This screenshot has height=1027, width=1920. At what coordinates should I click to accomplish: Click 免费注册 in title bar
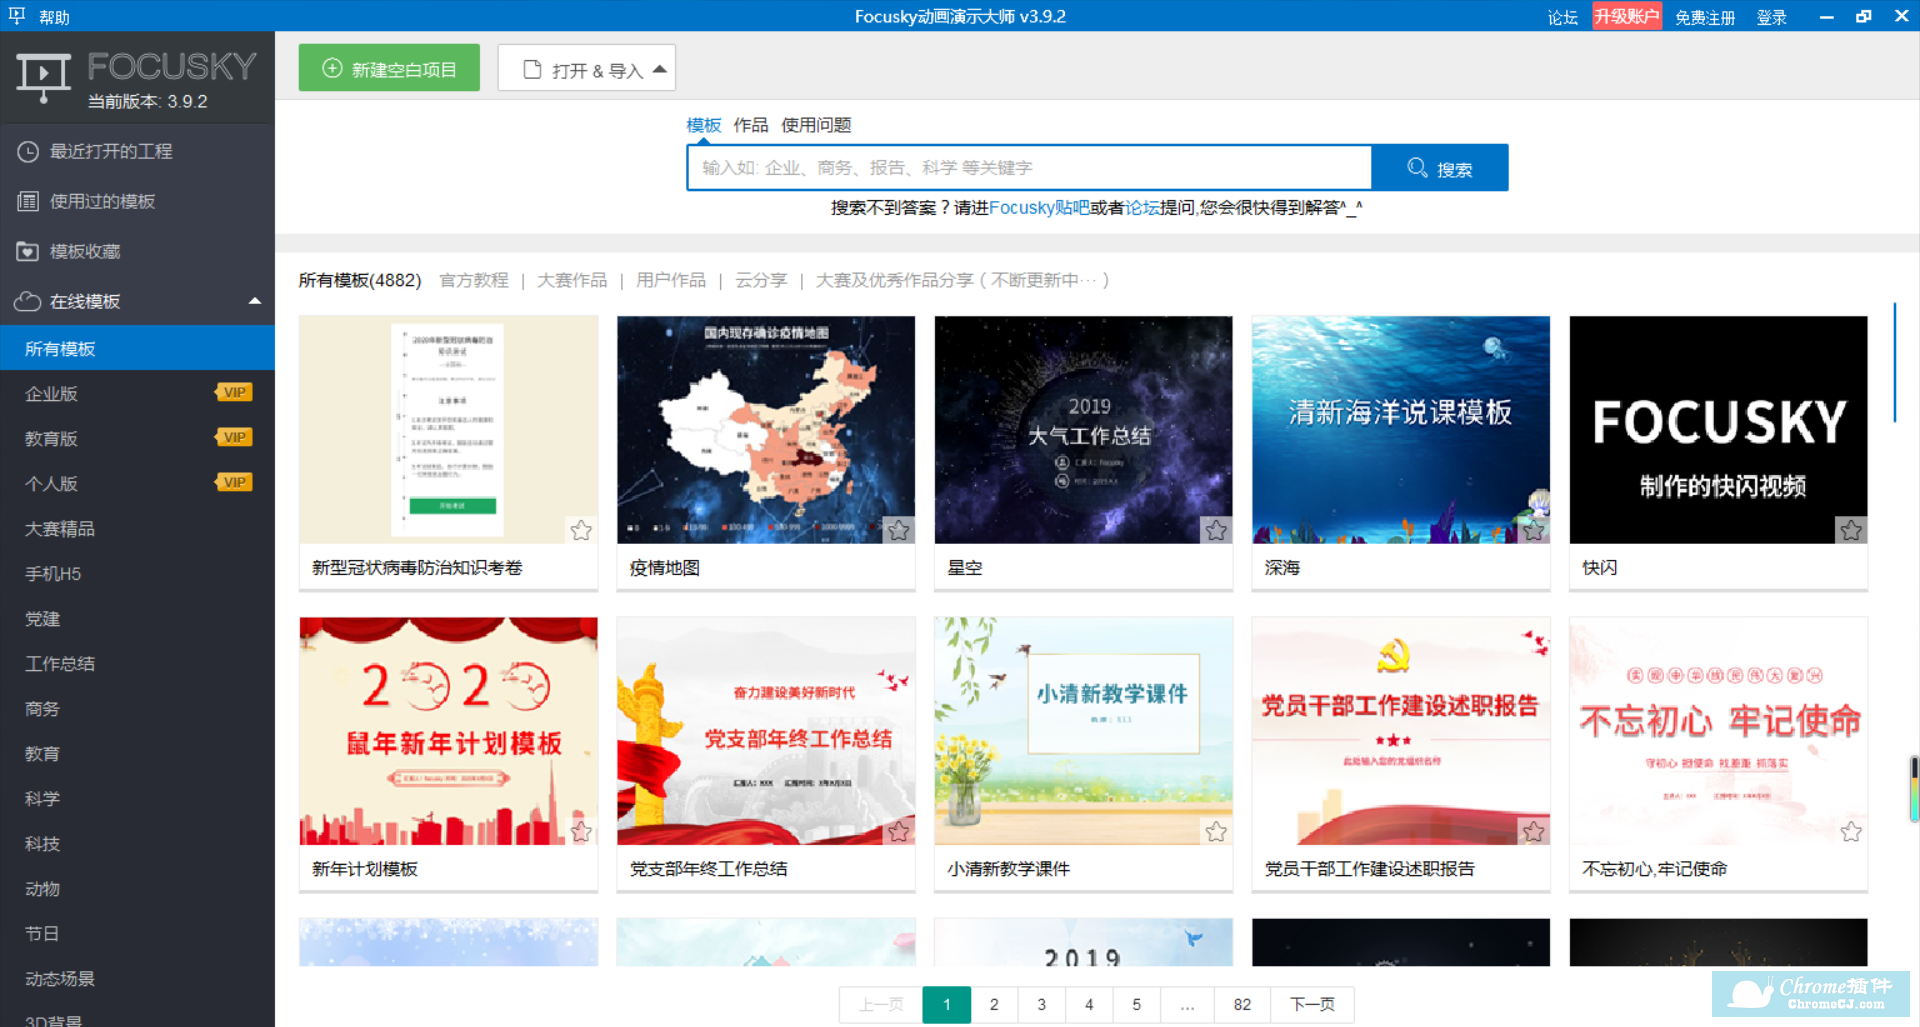tap(1705, 17)
